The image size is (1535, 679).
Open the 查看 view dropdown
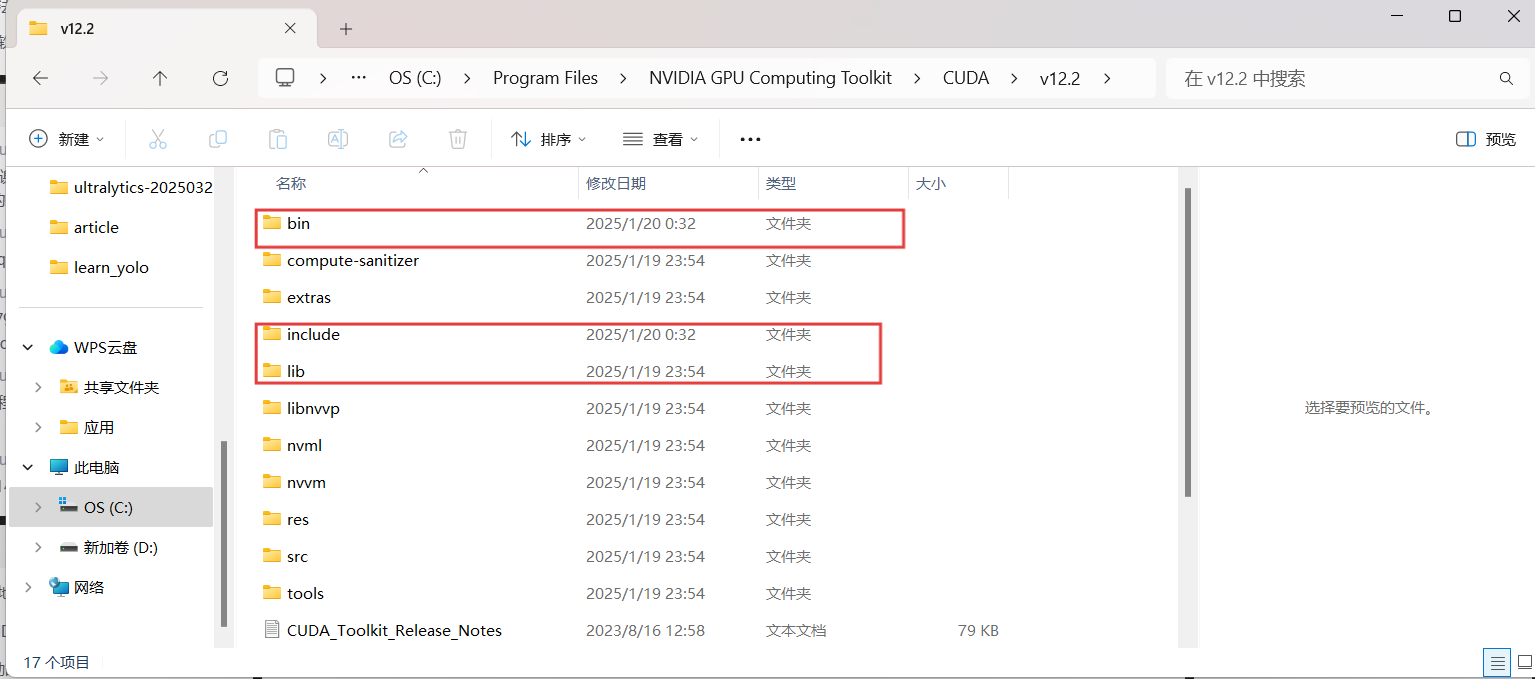[661, 139]
